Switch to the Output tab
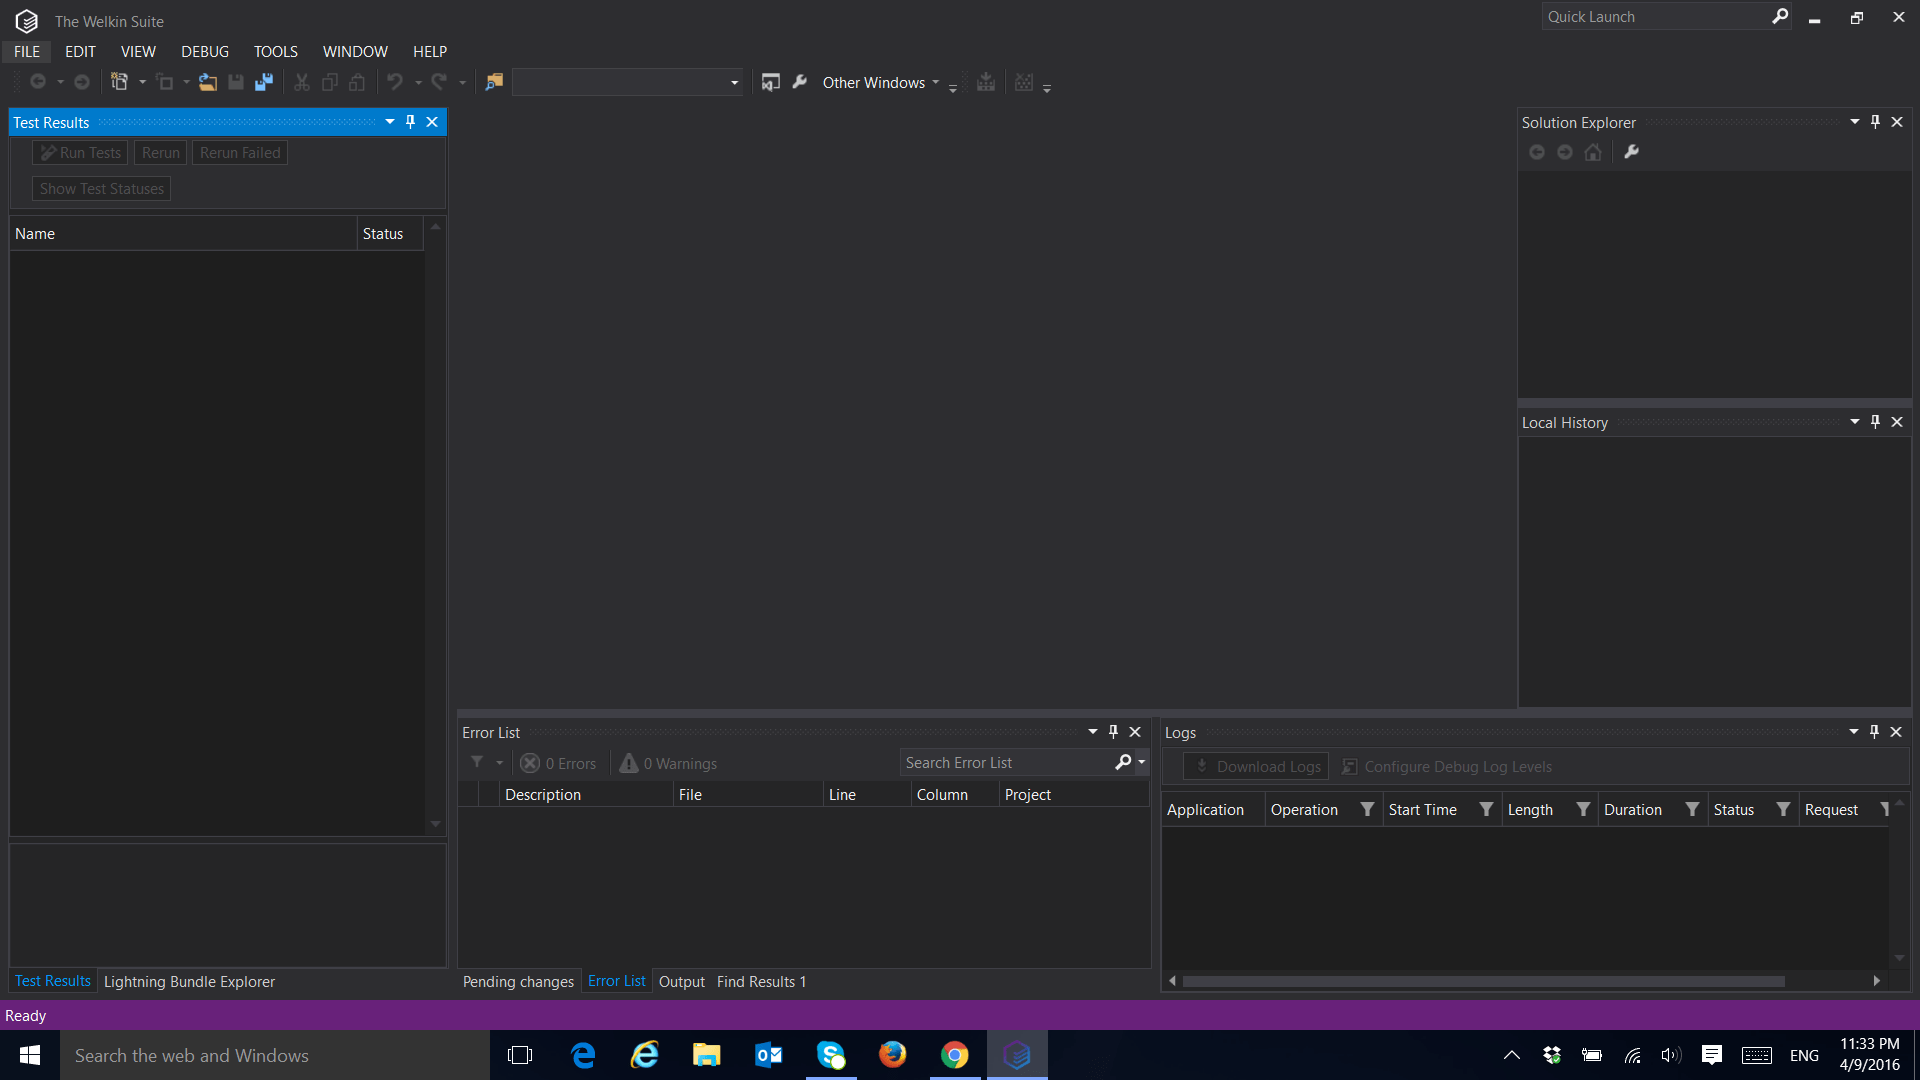The image size is (1920, 1080). pyautogui.click(x=681, y=981)
